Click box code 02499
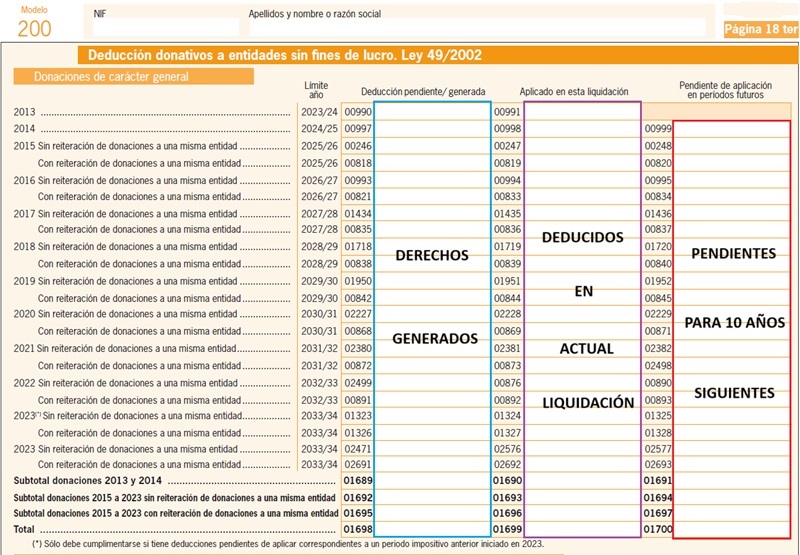The width and height of the screenshot is (800, 555). click(358, 383)
